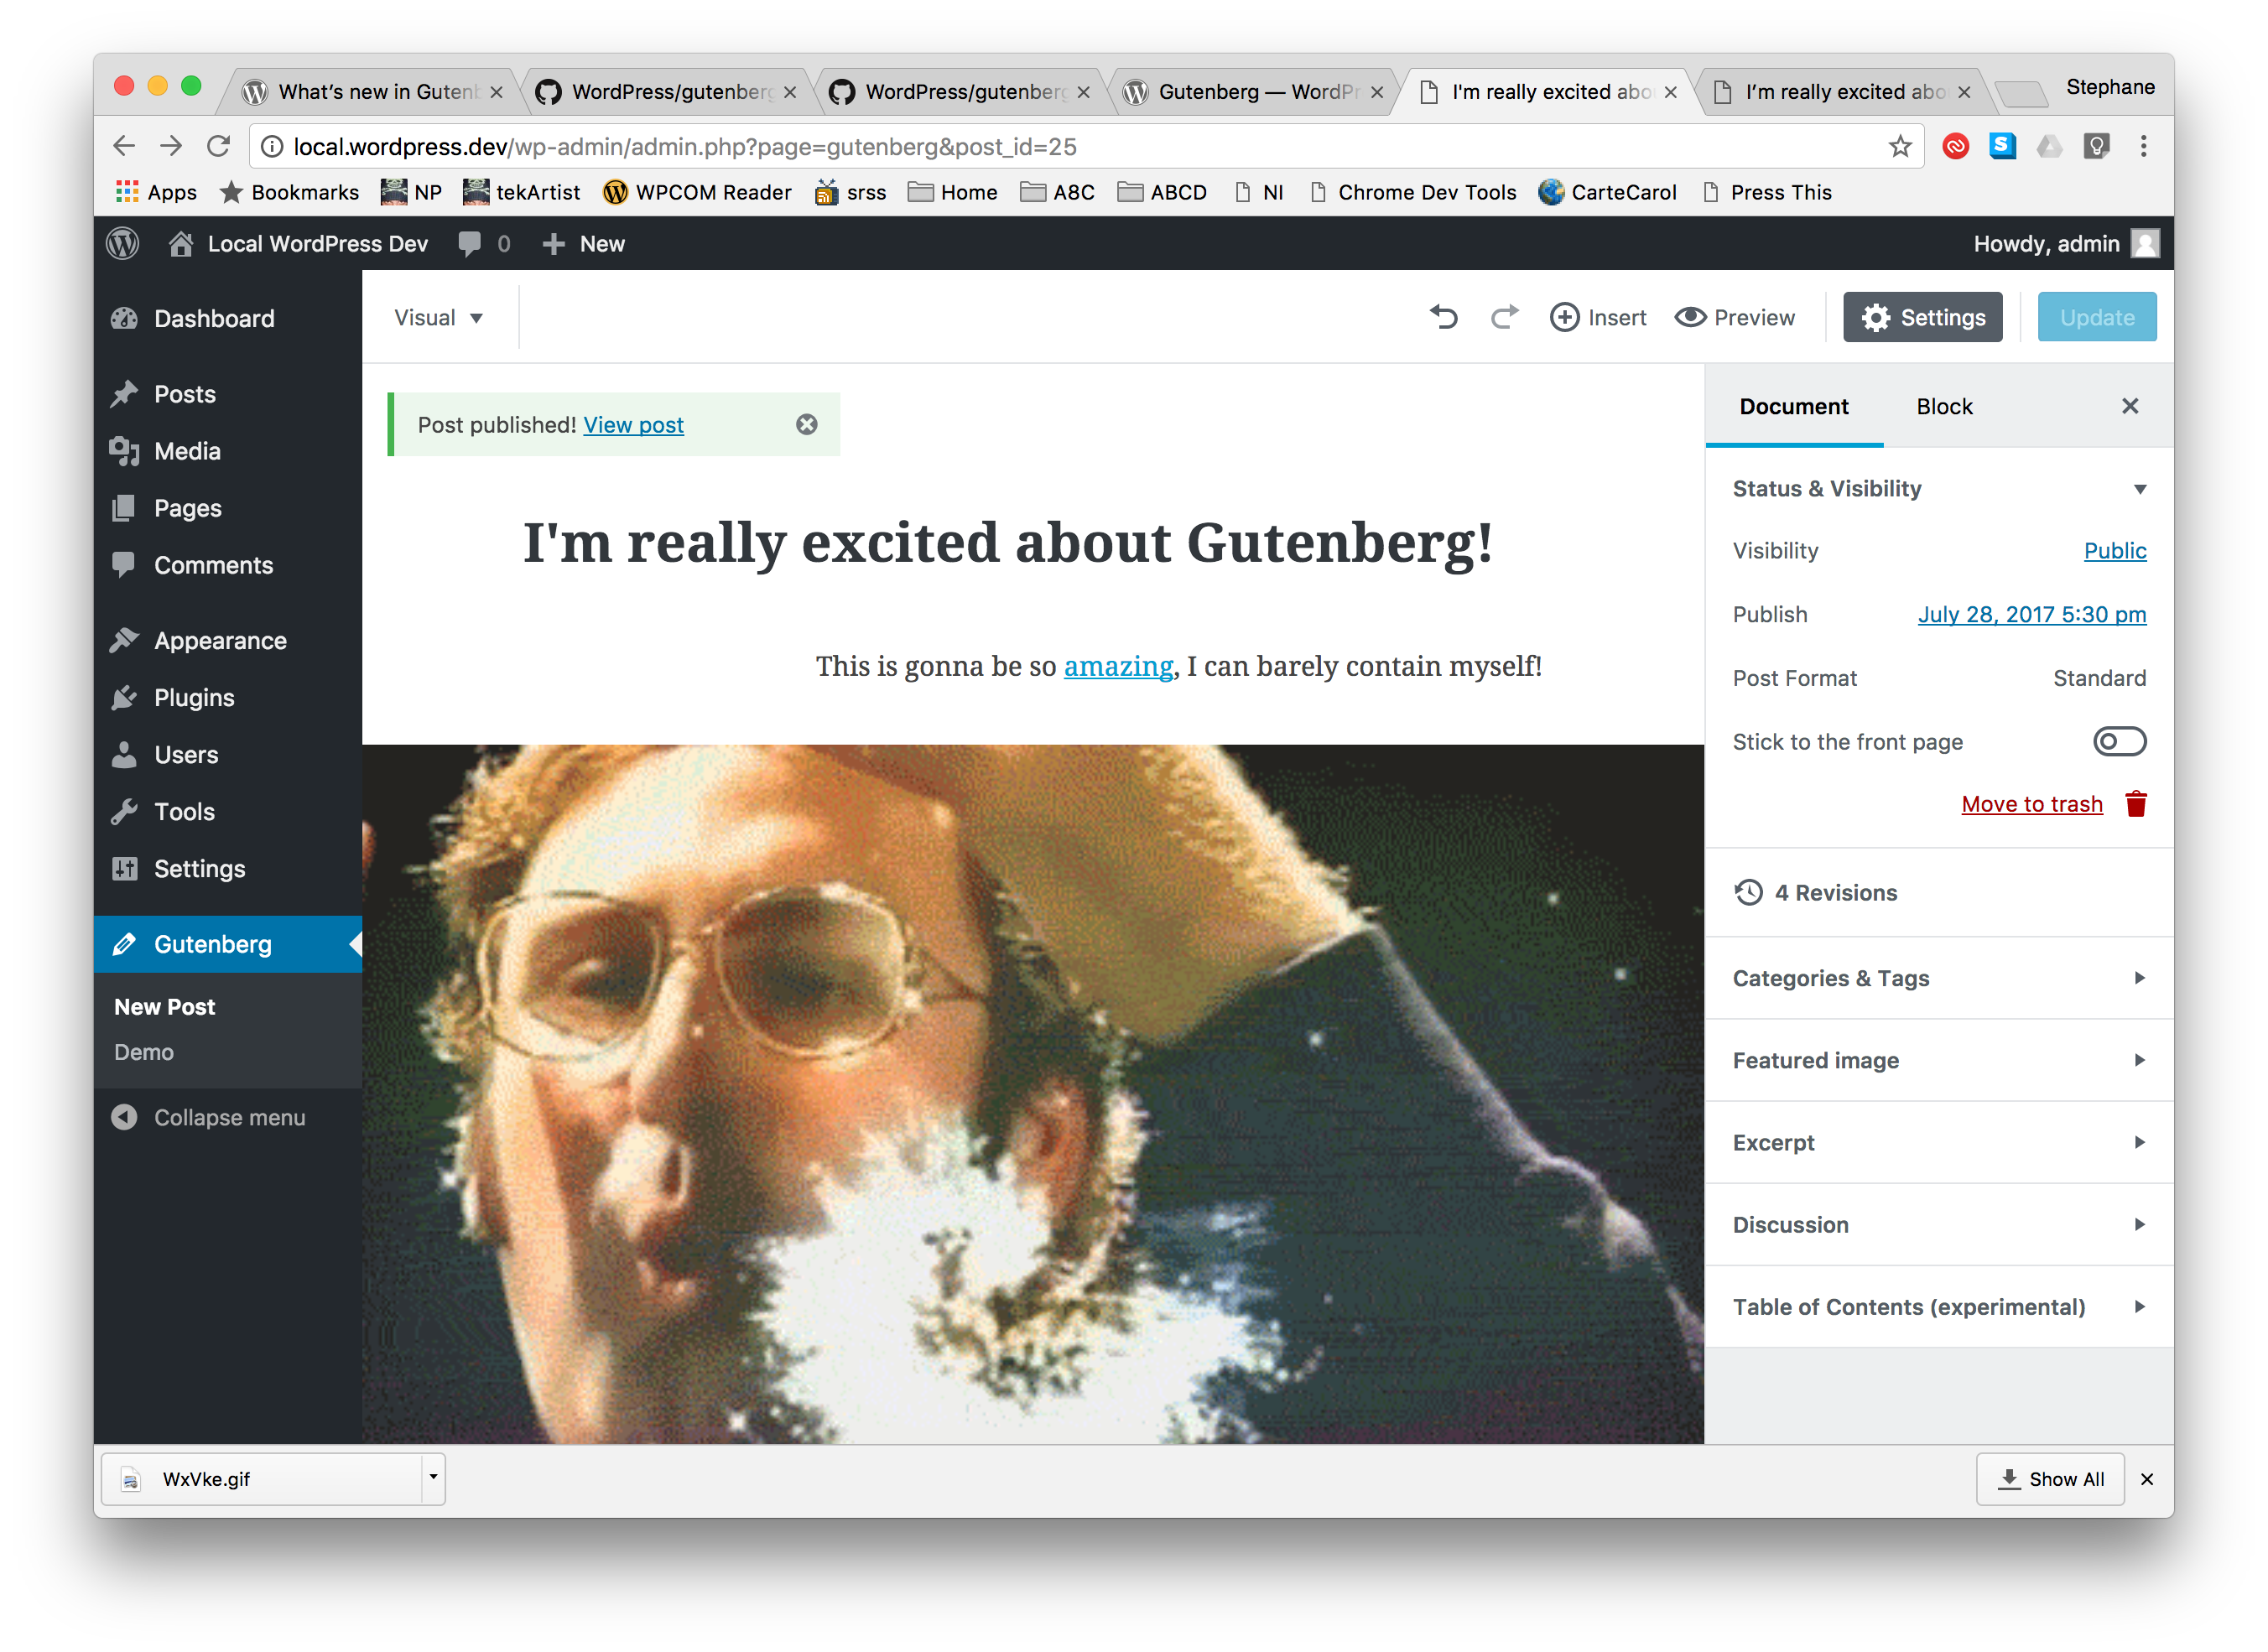Bookmark page with the star icon

tap(1899, 147)
